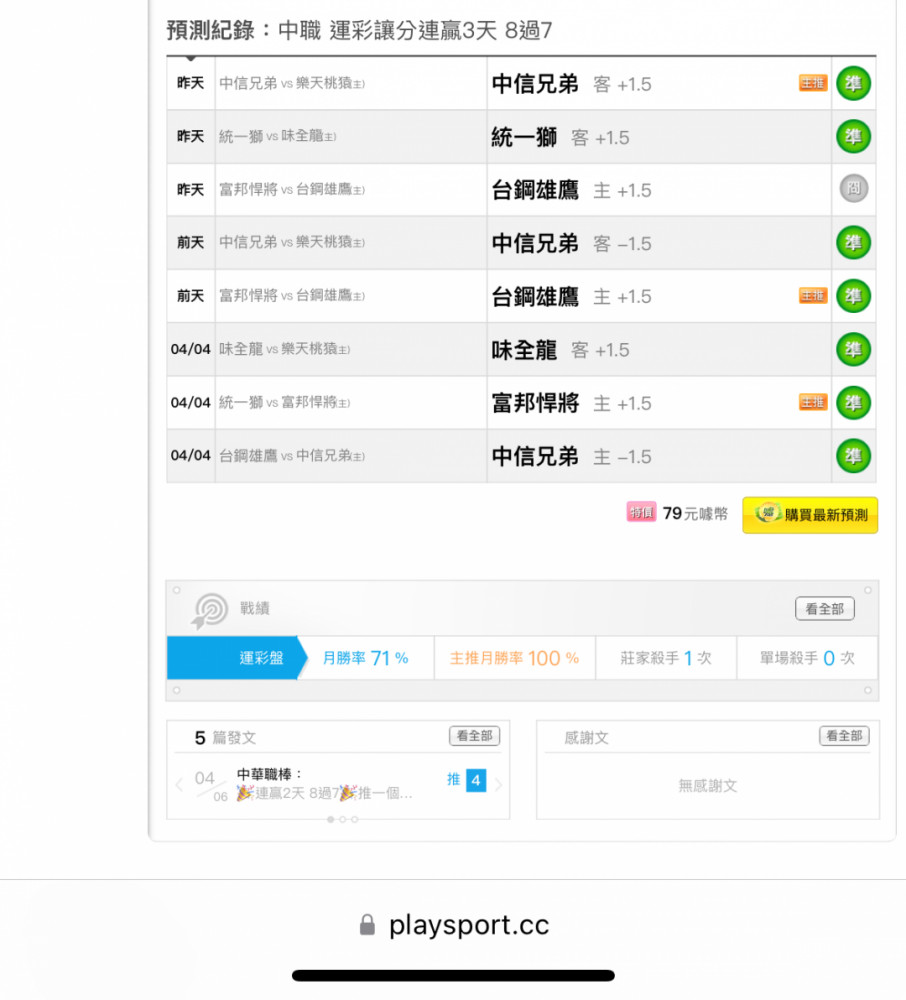Open the 主推月勝率 100% stat

[x=515, y=658]
